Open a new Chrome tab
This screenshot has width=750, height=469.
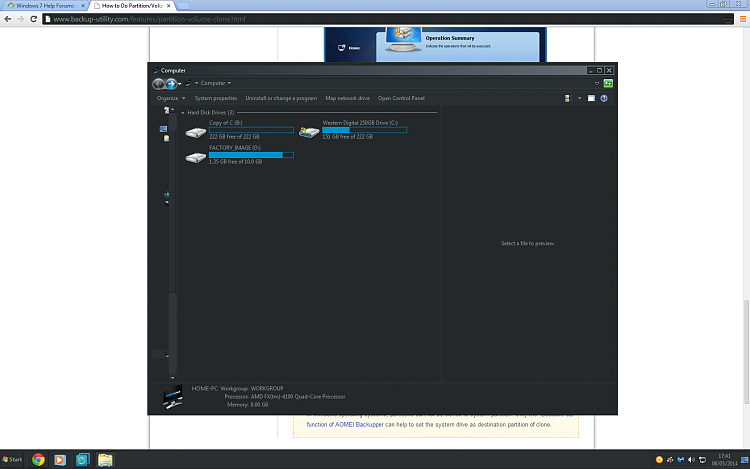(x=183, y=6)
